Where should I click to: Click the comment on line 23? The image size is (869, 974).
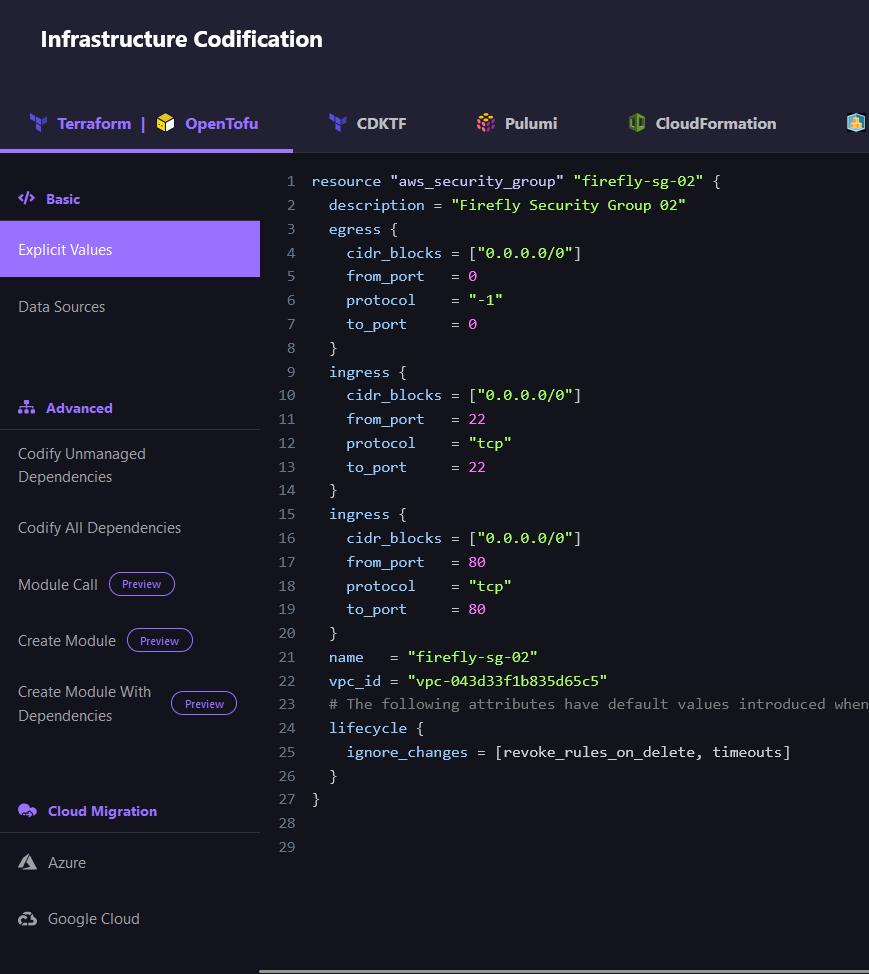pos(598,704)
